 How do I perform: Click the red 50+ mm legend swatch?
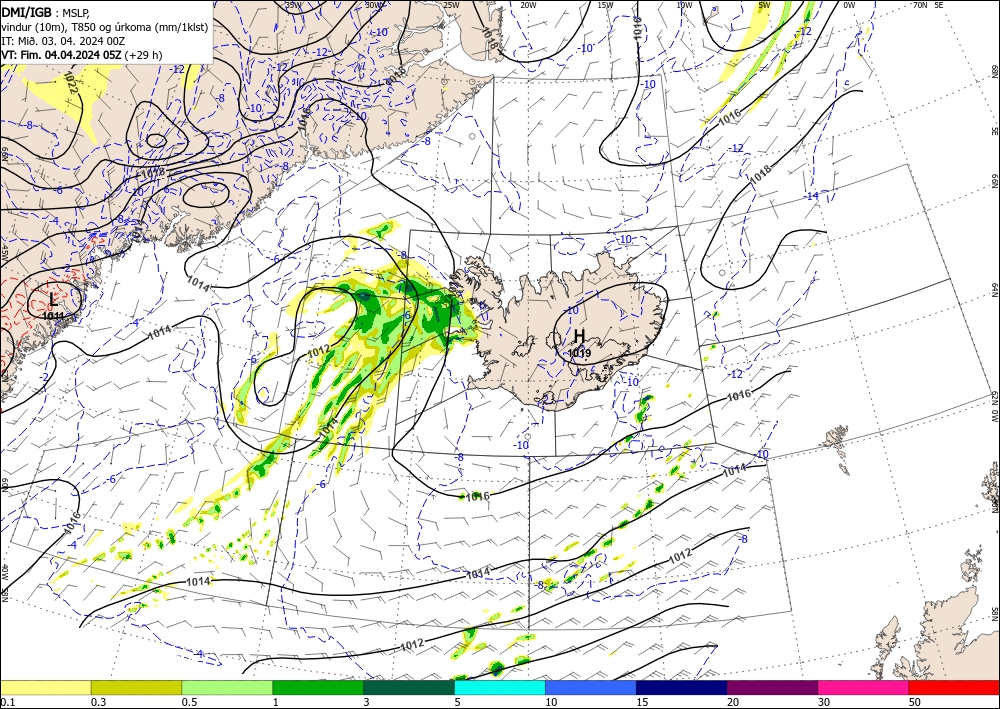[x=954, y=688]
